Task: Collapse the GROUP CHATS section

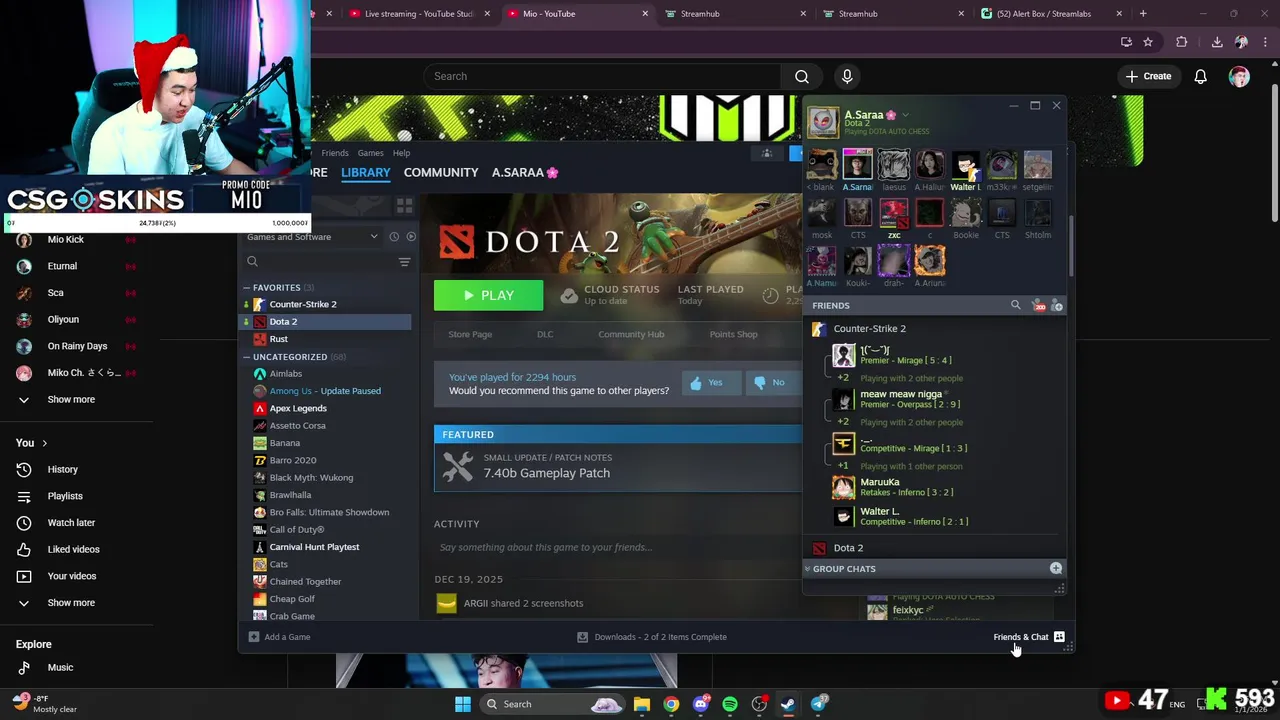Action: [843, 569]
